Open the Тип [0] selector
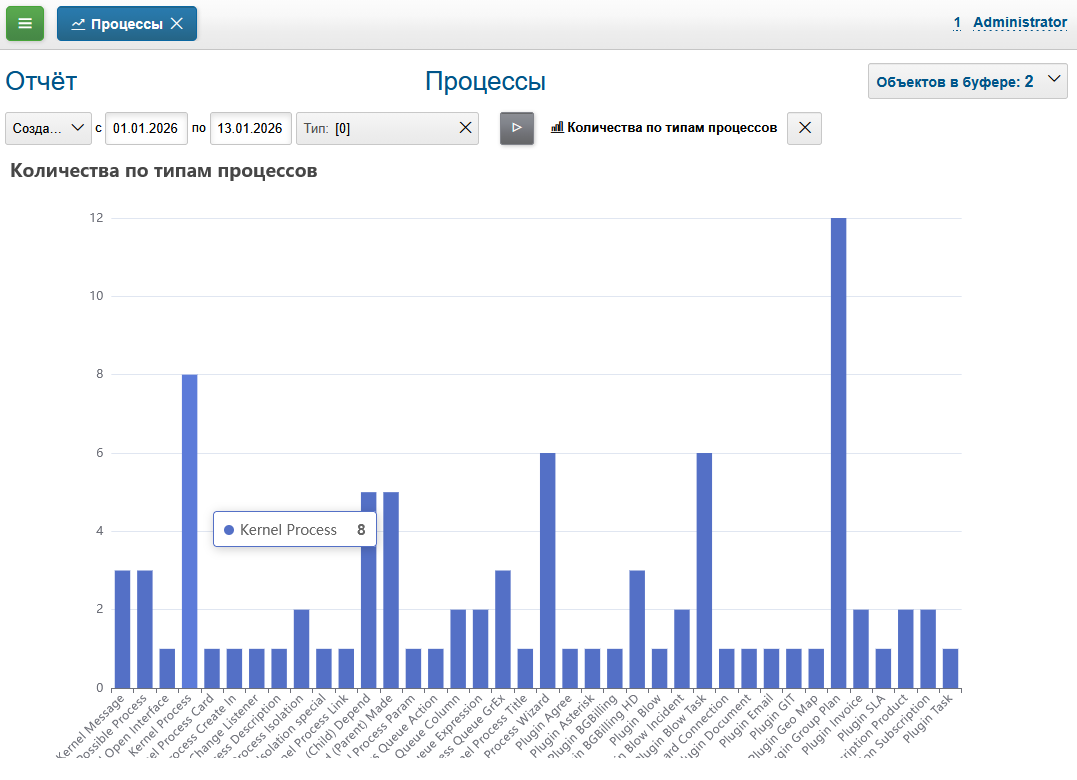Image resolution: width=1077 pixels, height=780 pixels. [x=375, y=128]
